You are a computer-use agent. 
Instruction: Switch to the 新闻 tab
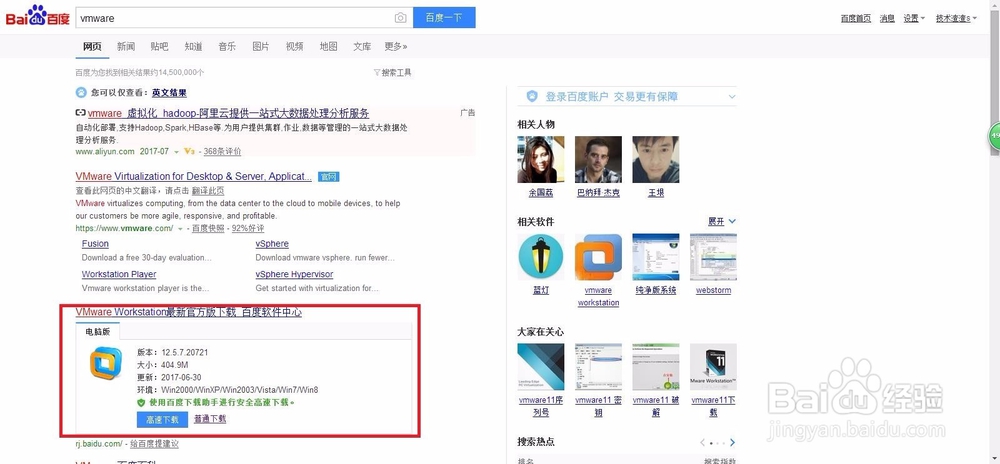[x=126, y=47]
